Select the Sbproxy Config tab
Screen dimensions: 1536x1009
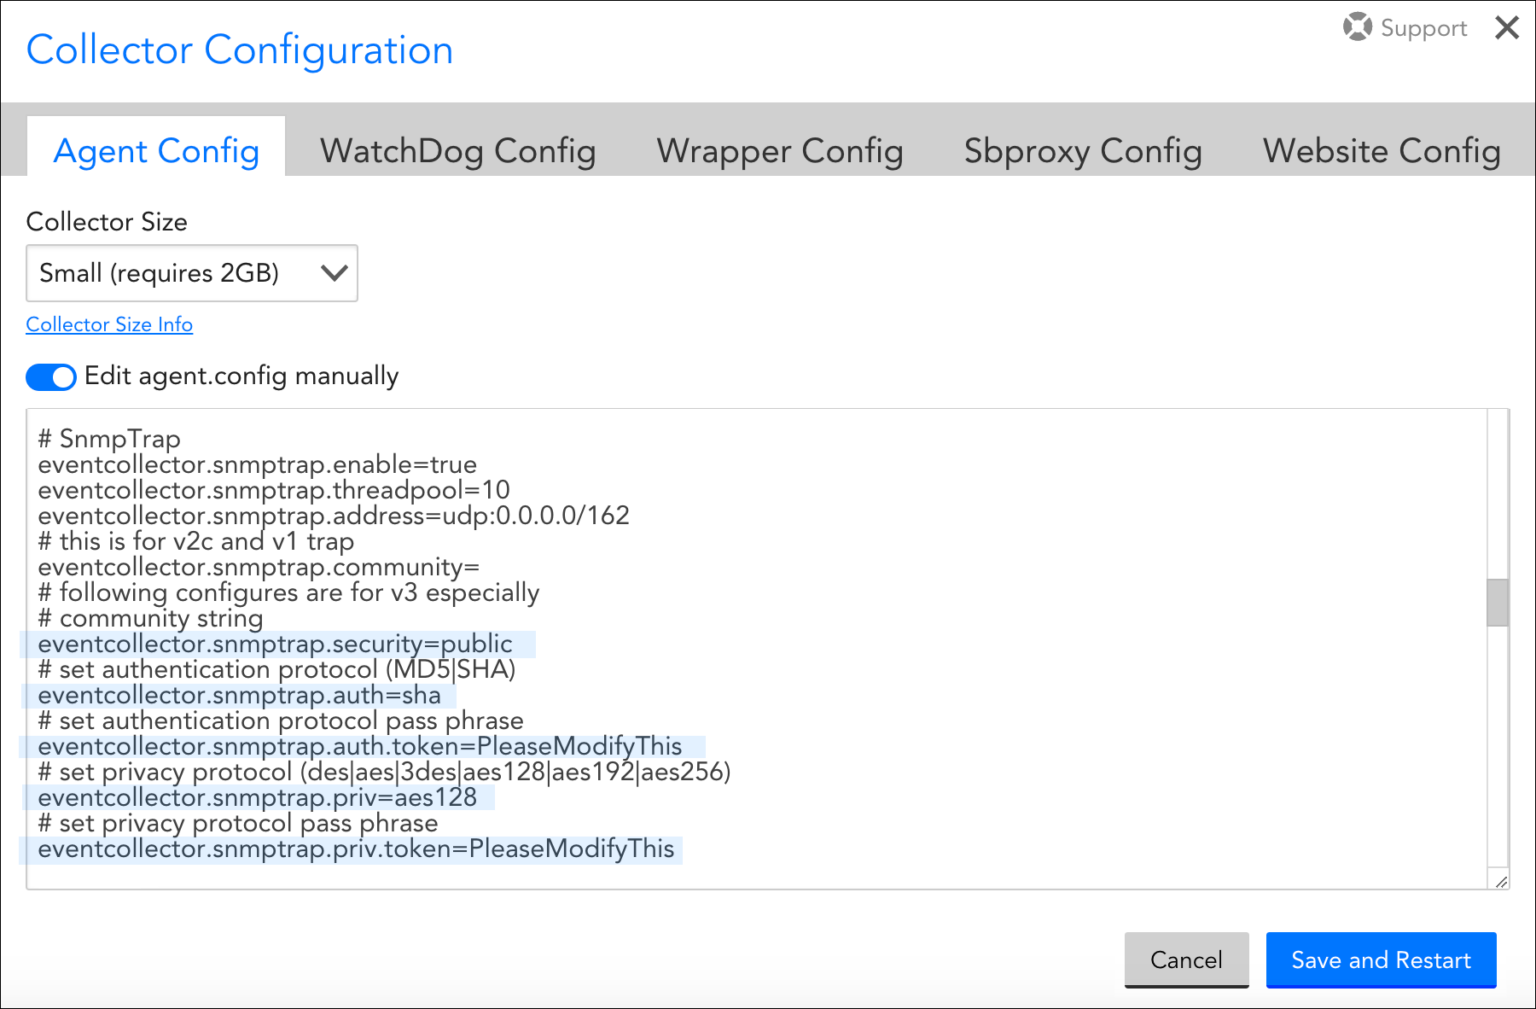1082,151
